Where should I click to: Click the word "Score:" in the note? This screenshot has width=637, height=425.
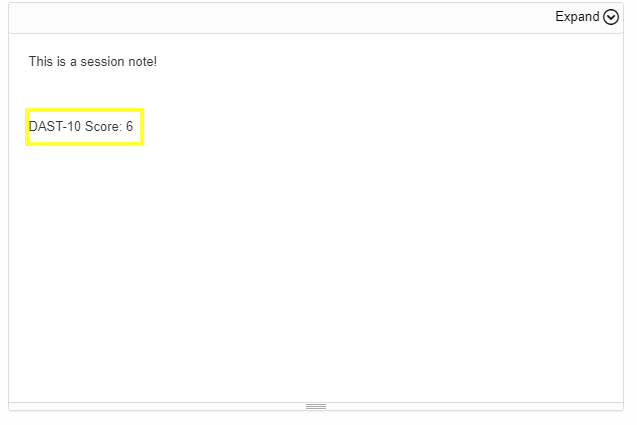point(103,127)
